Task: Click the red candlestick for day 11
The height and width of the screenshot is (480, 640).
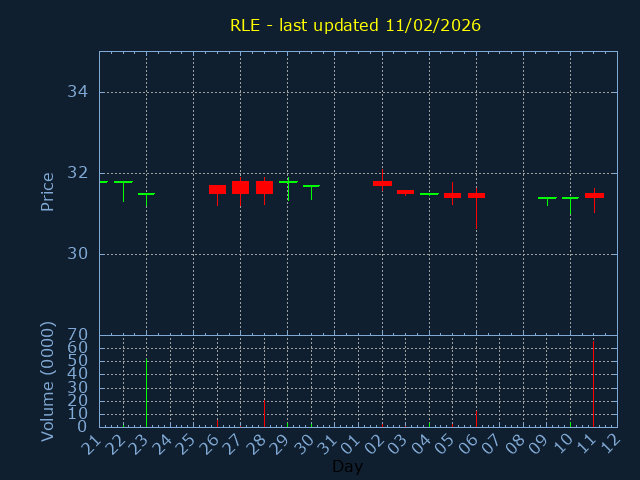Action: coord(594,195)
